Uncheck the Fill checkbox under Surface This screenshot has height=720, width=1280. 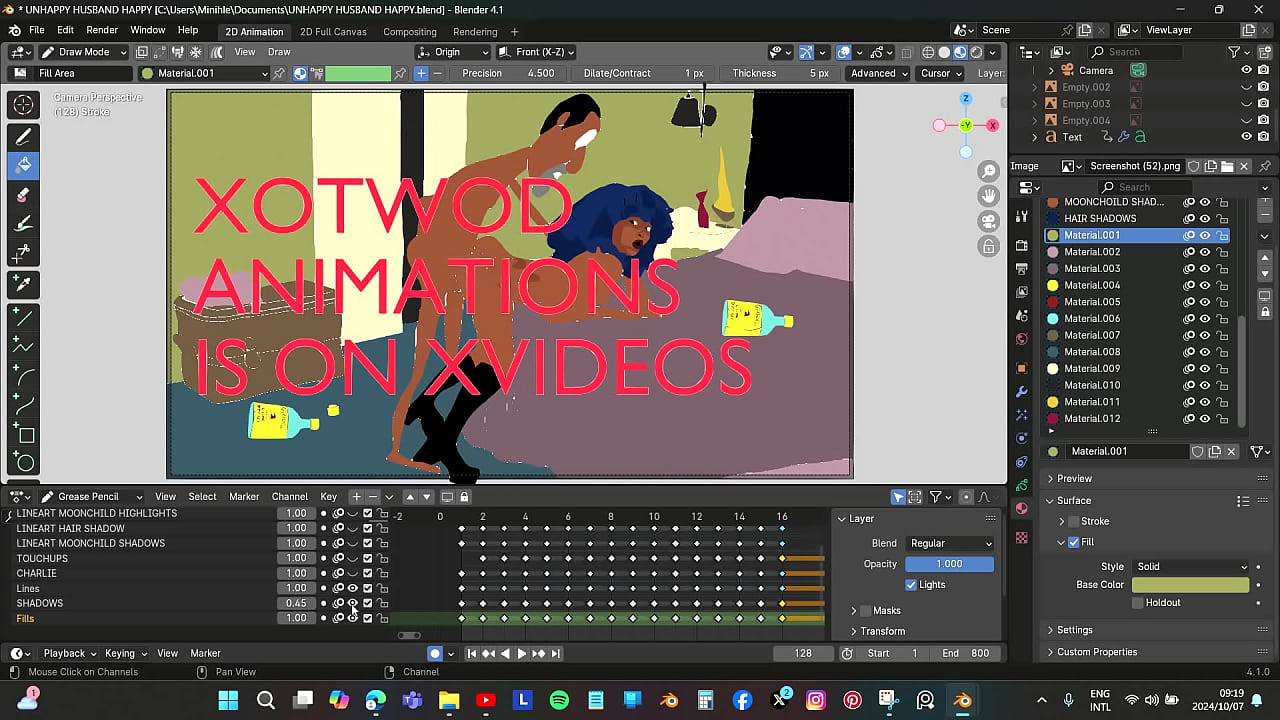1074,542
